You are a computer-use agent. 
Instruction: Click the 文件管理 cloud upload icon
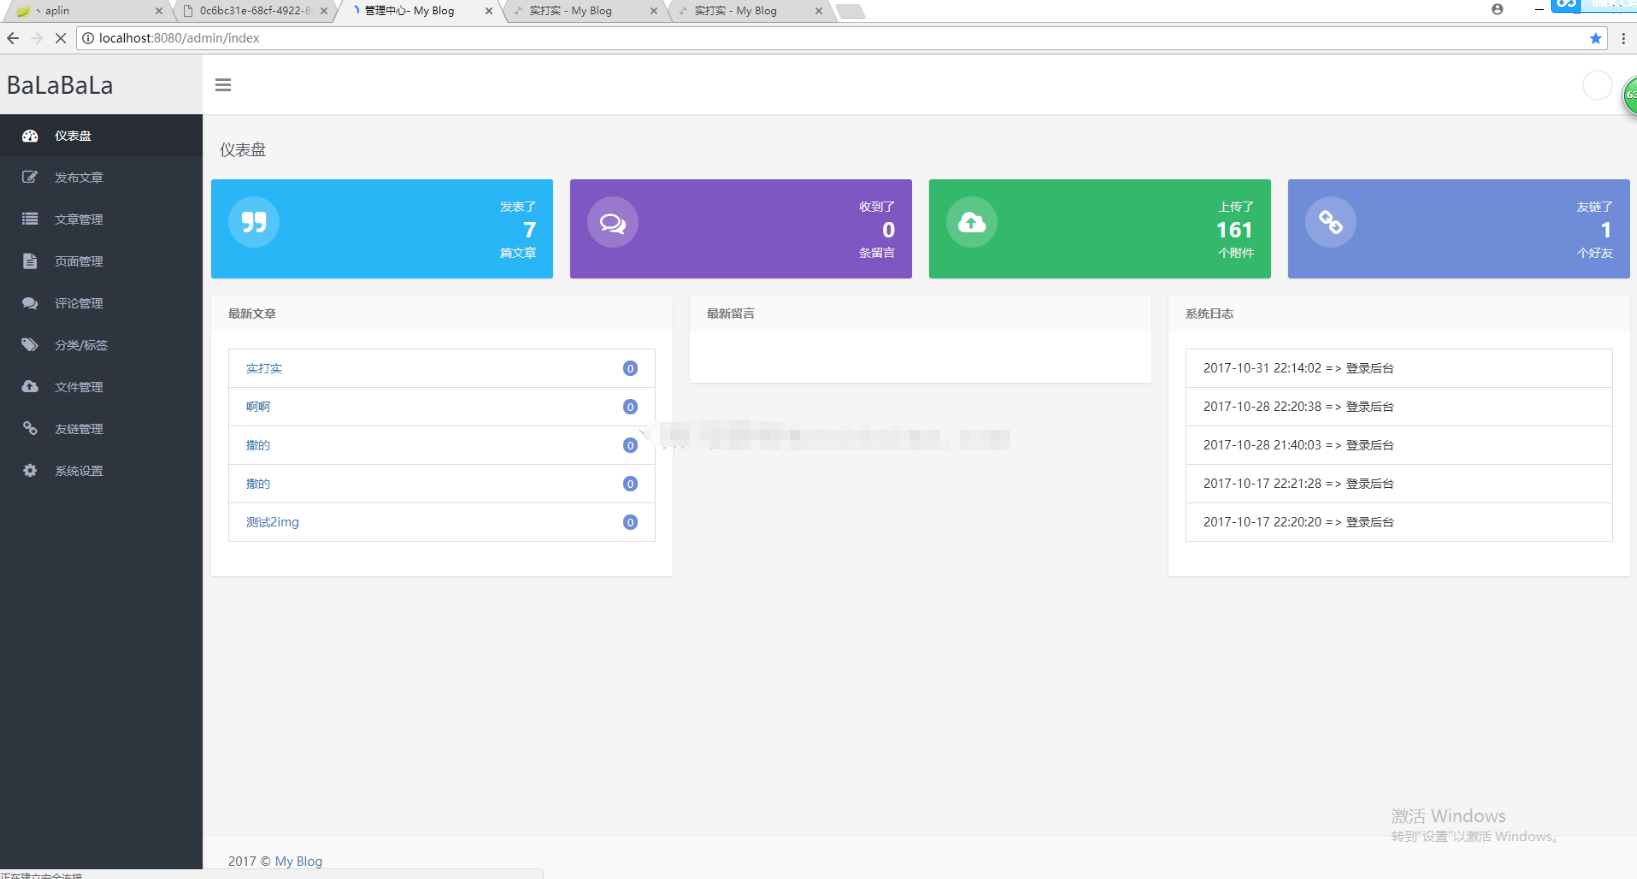tap(30, 386)
